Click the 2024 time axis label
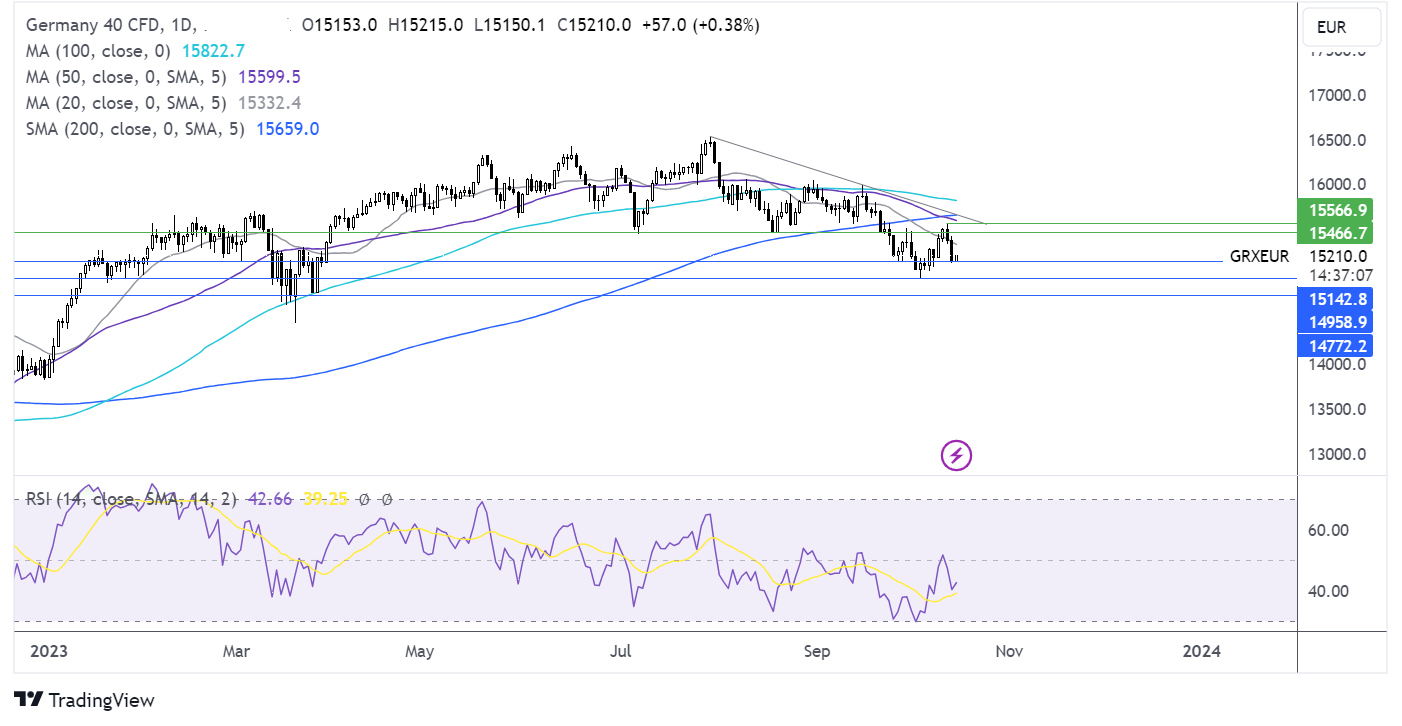Viewport: 1402px width, 726px height. pyautogui.click(x=1201, y=651)
